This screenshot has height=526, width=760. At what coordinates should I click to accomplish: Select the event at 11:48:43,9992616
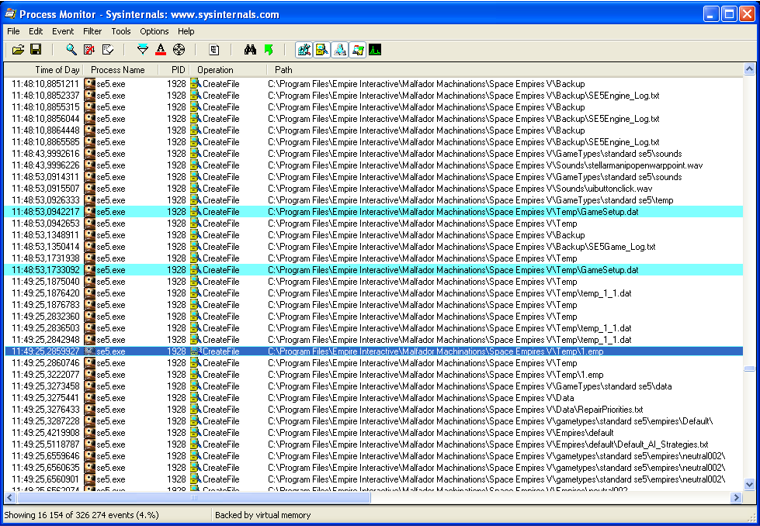[x=373, y=154]
